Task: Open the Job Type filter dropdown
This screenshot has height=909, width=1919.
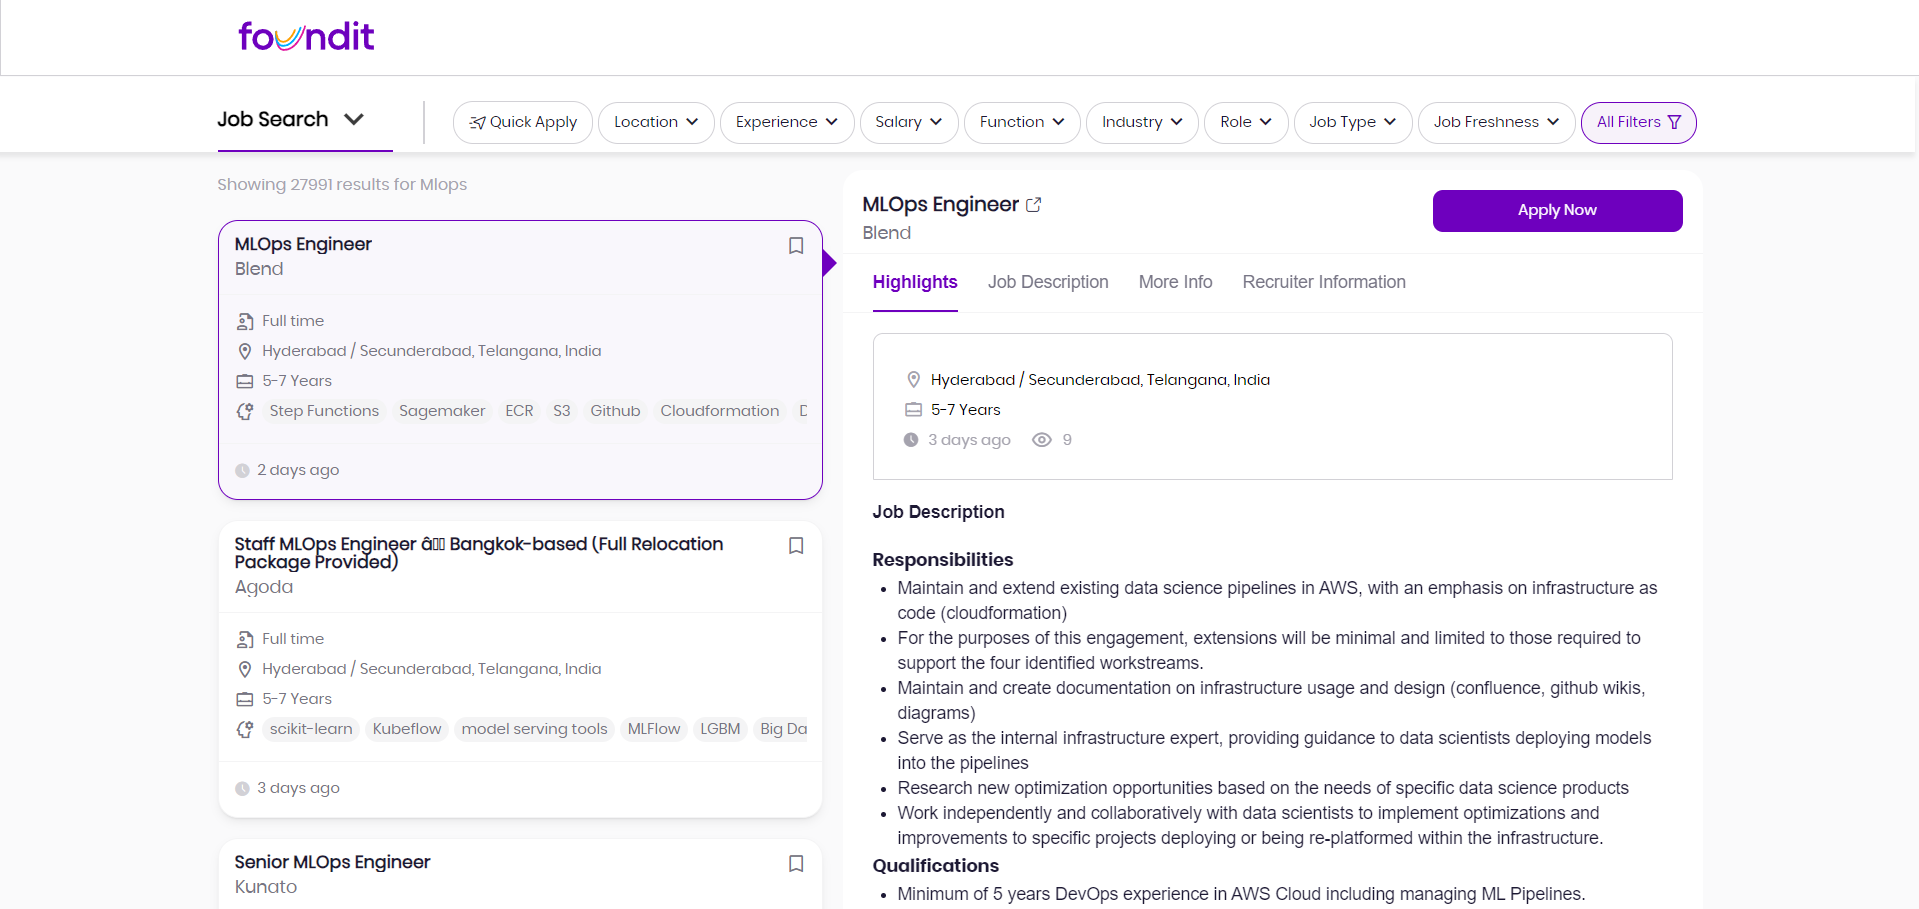Action: point(1353,123)
